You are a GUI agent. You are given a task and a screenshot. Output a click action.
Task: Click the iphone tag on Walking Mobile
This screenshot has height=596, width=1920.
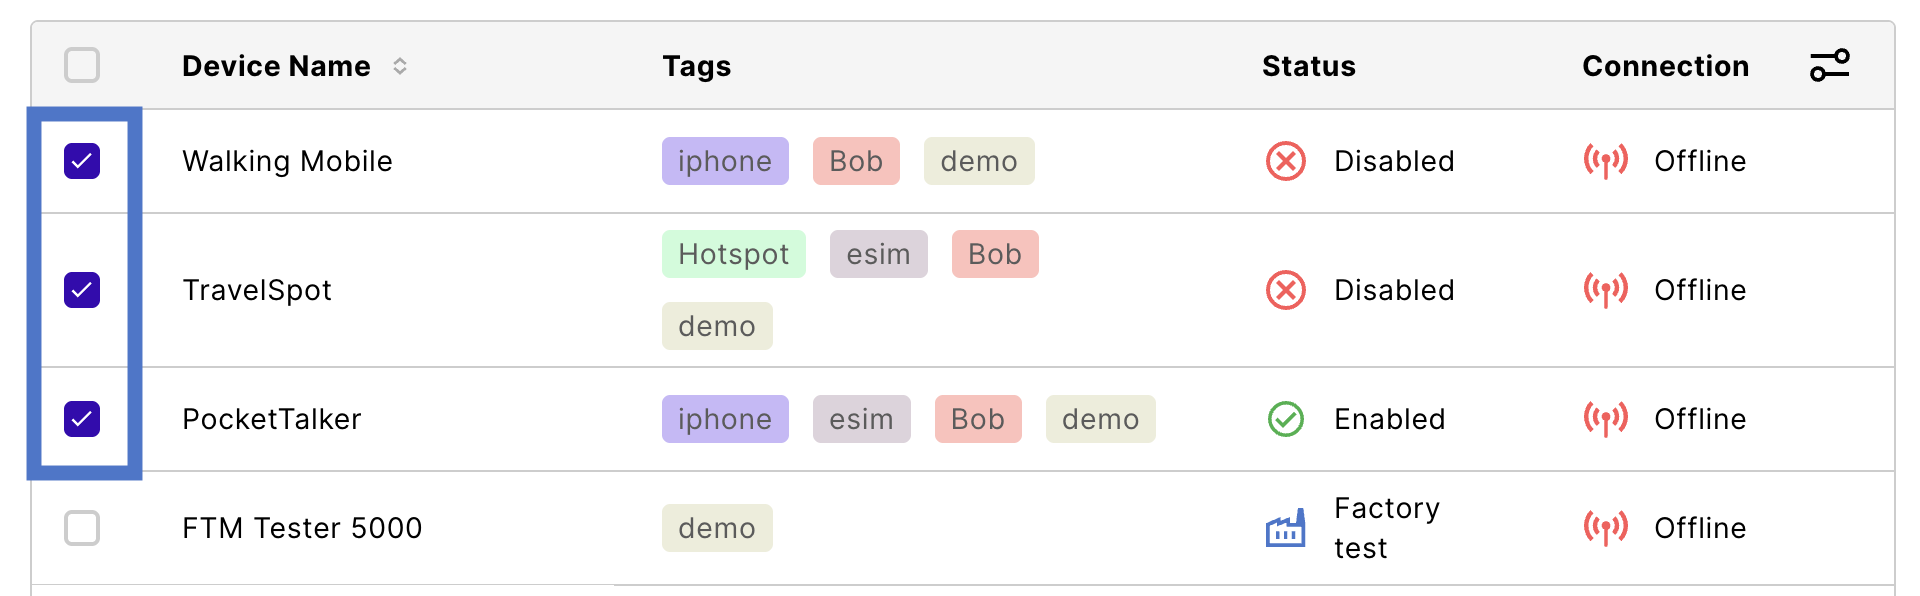coord(725,161)
